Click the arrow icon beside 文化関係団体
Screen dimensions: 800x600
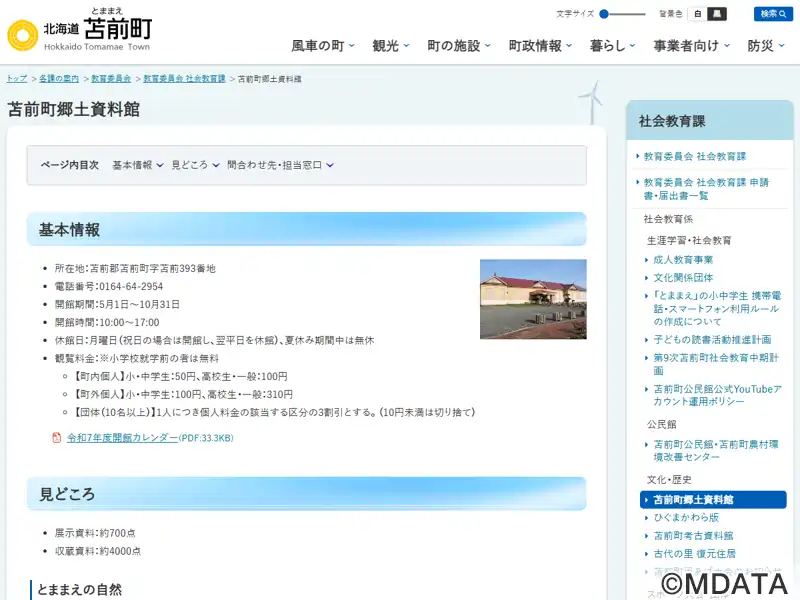[x=646, y=278]
